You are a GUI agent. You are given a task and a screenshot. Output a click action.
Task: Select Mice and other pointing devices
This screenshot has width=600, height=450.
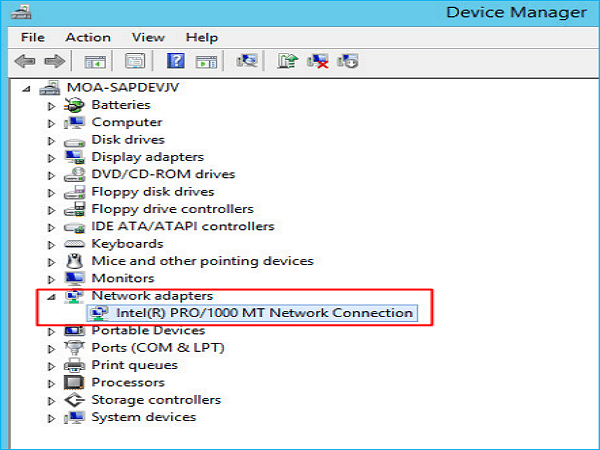point(202,261)
